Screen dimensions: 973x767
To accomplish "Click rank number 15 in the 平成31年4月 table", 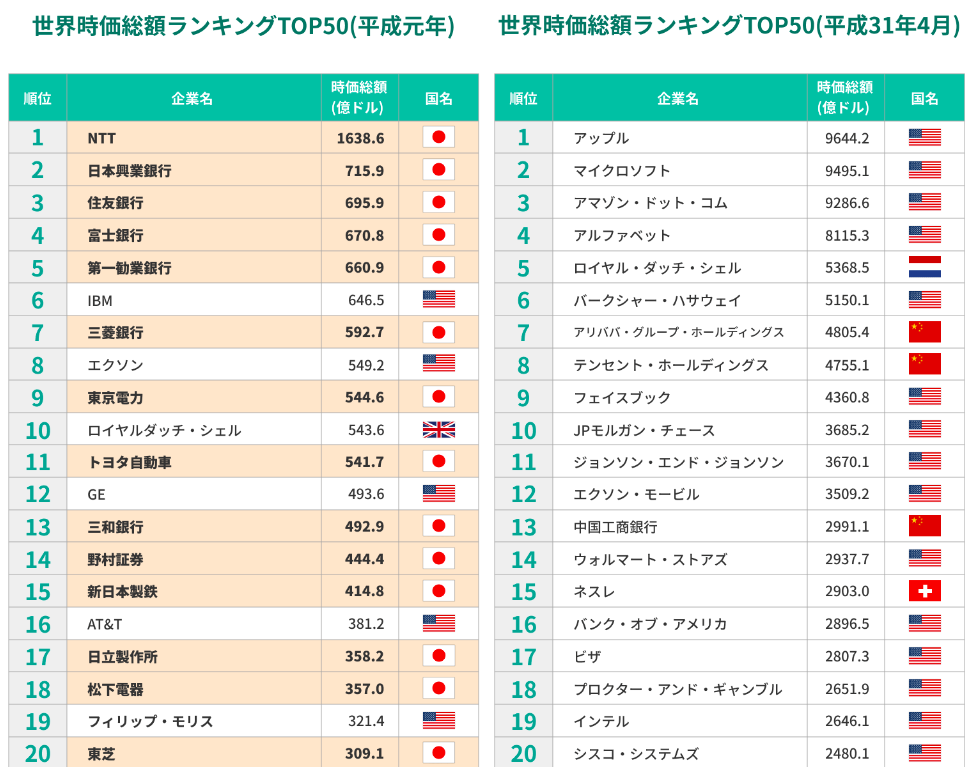I will click(x=523, y=591).
